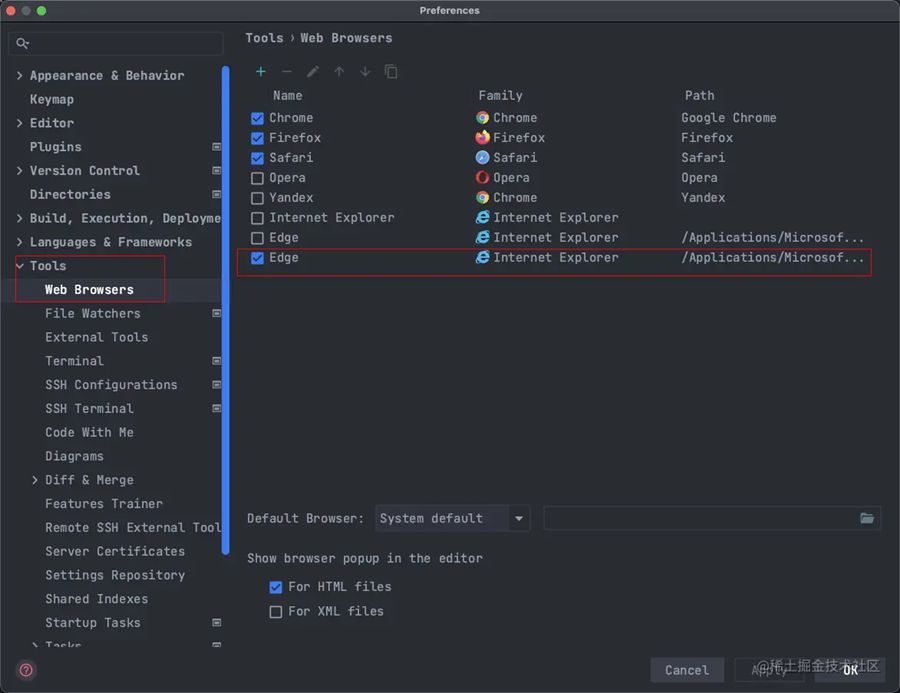Viewport: 900px width, 693px height.
Task: Enable the Opera browser checkbox
Action: tap(258, 178)
